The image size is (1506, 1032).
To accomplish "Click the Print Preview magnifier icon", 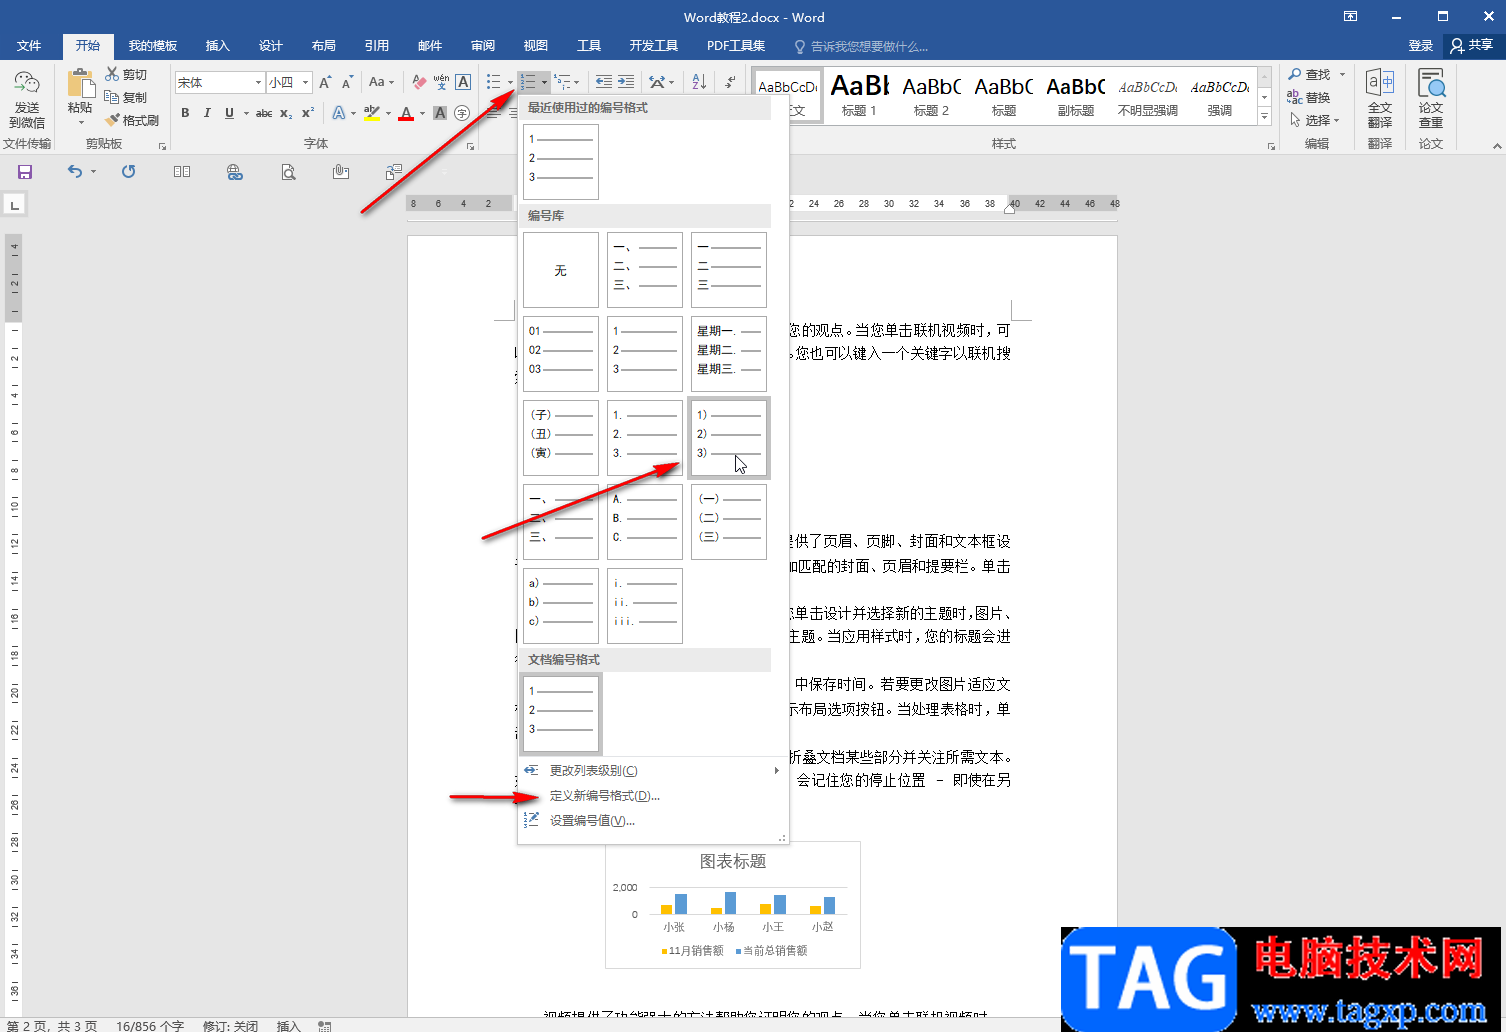I will pos(288,172).
